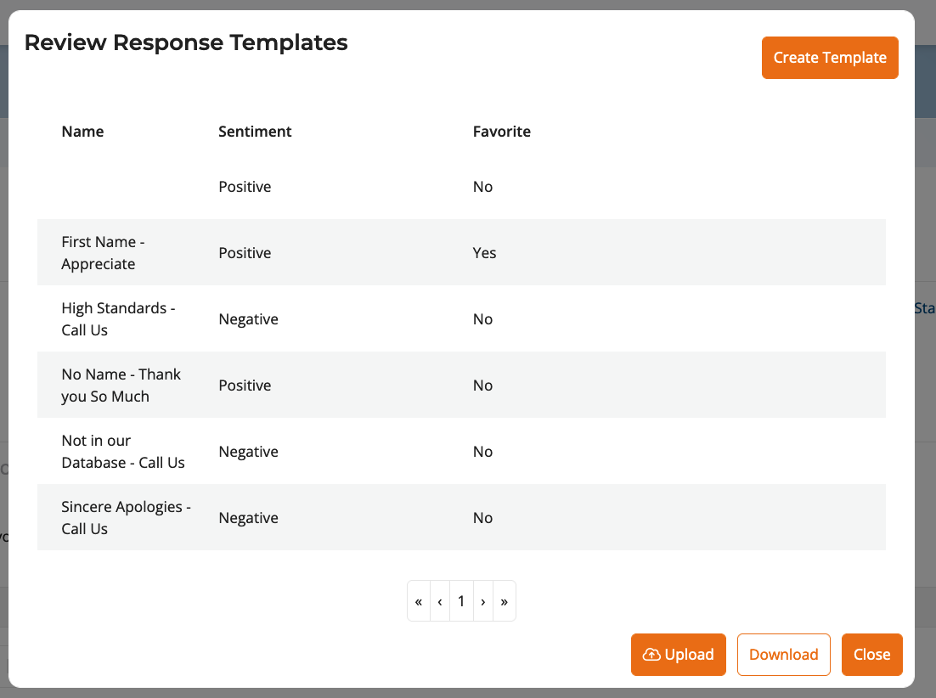Click the Yes favorite value for First Name row
Screen dimensions: 936x698
coord(484,253)
